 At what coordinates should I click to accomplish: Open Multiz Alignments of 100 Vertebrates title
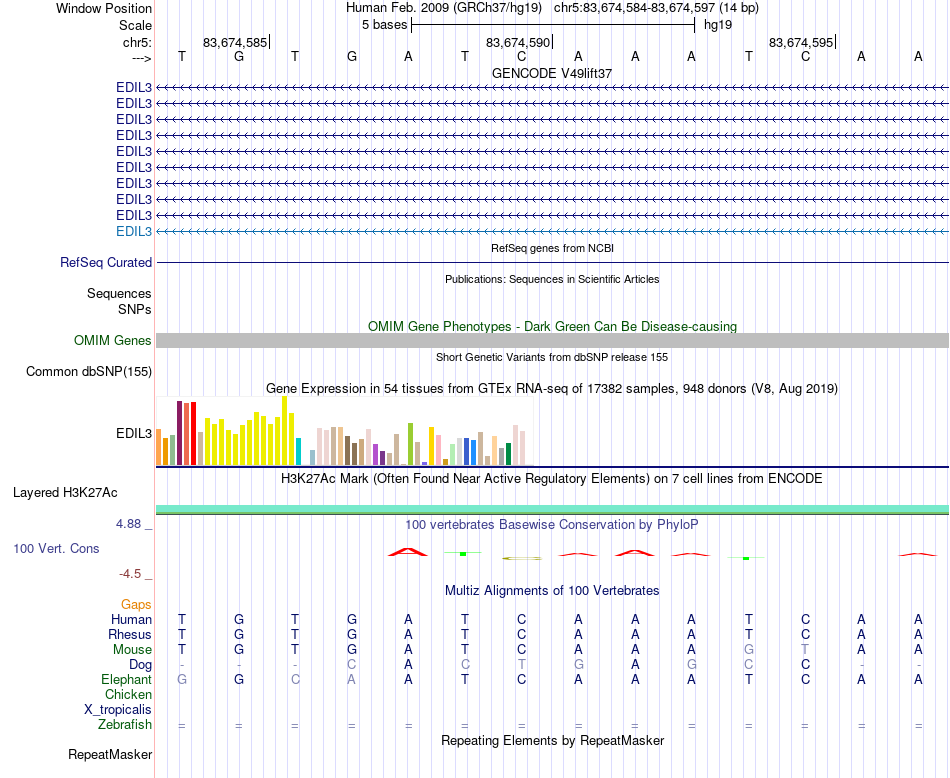[x=552, y=591]
